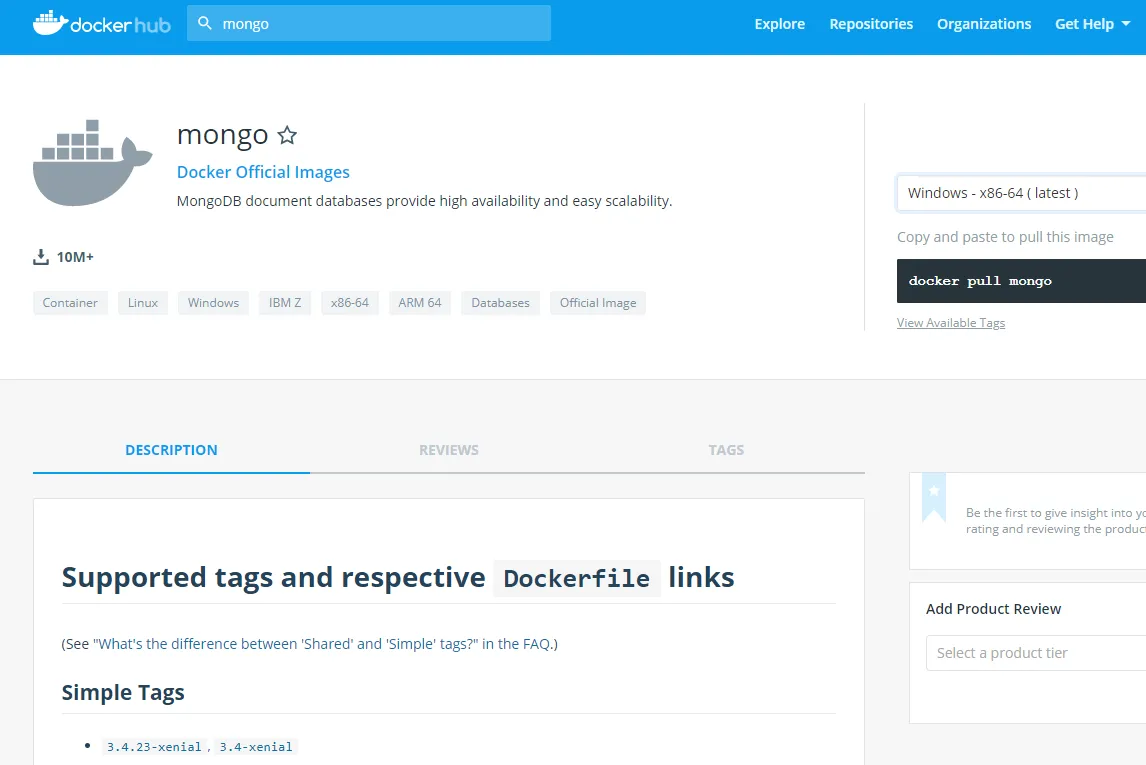
Task: Open Organizations in the top navigation
Action: pyautogui.click(x=984, y=24)
